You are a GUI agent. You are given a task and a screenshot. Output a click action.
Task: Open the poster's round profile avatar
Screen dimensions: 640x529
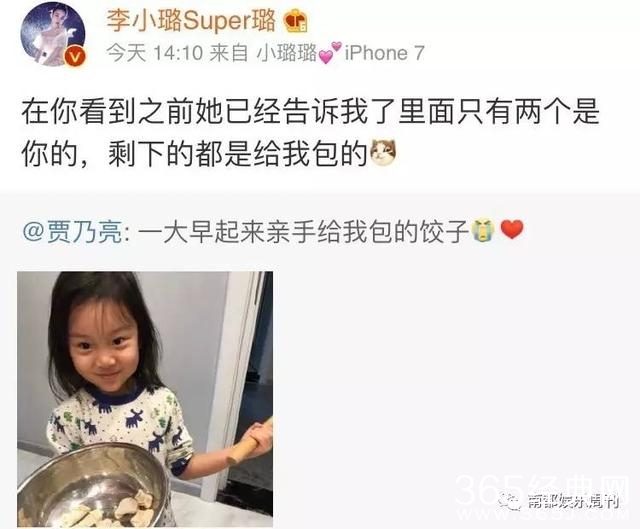[x=53, y=34]
